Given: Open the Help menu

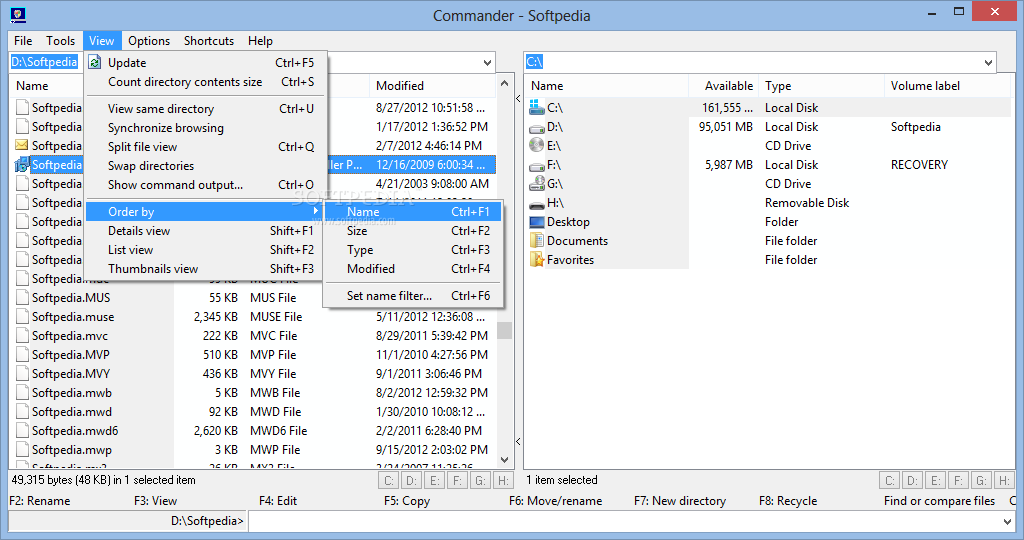Looking at the screenshot, I should 260,40.
